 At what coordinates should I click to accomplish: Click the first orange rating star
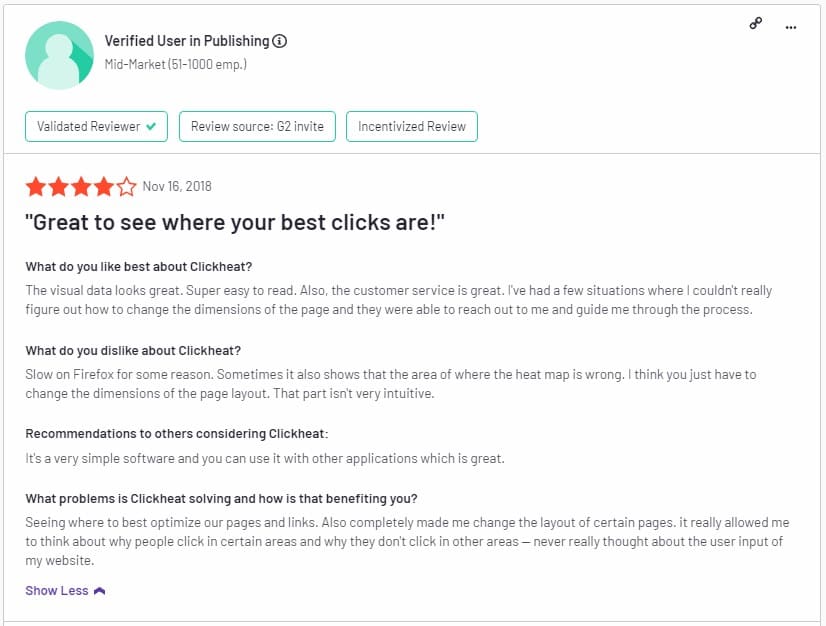(36, 187)
